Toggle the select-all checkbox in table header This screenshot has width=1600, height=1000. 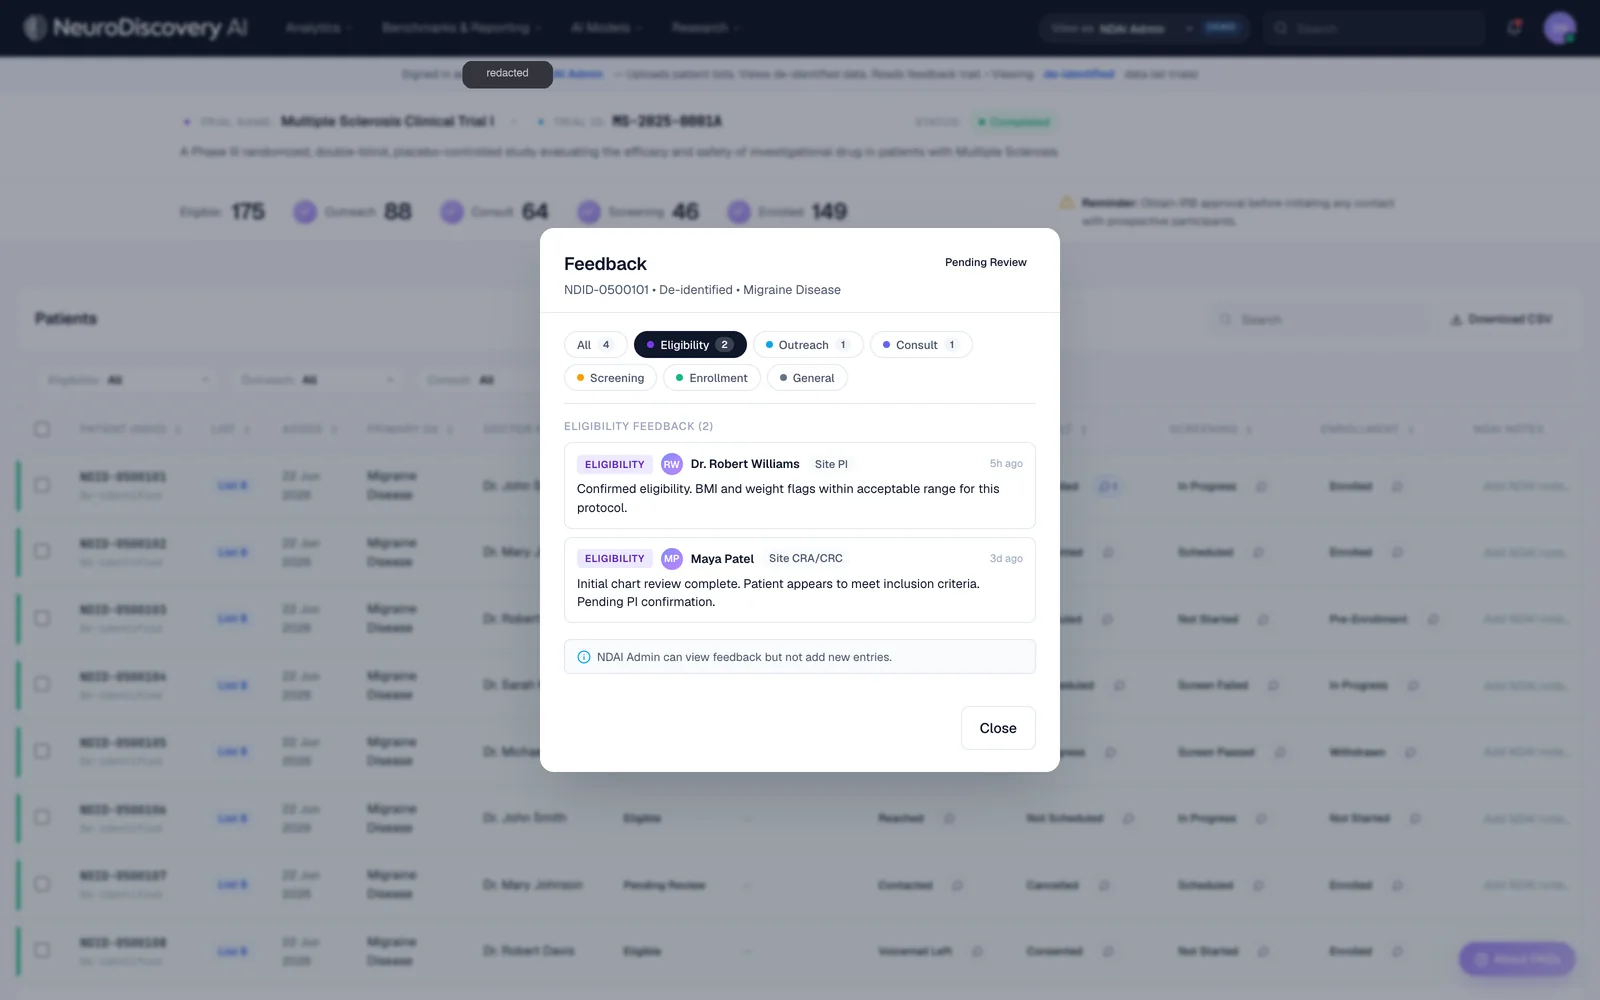pos(42,429)
